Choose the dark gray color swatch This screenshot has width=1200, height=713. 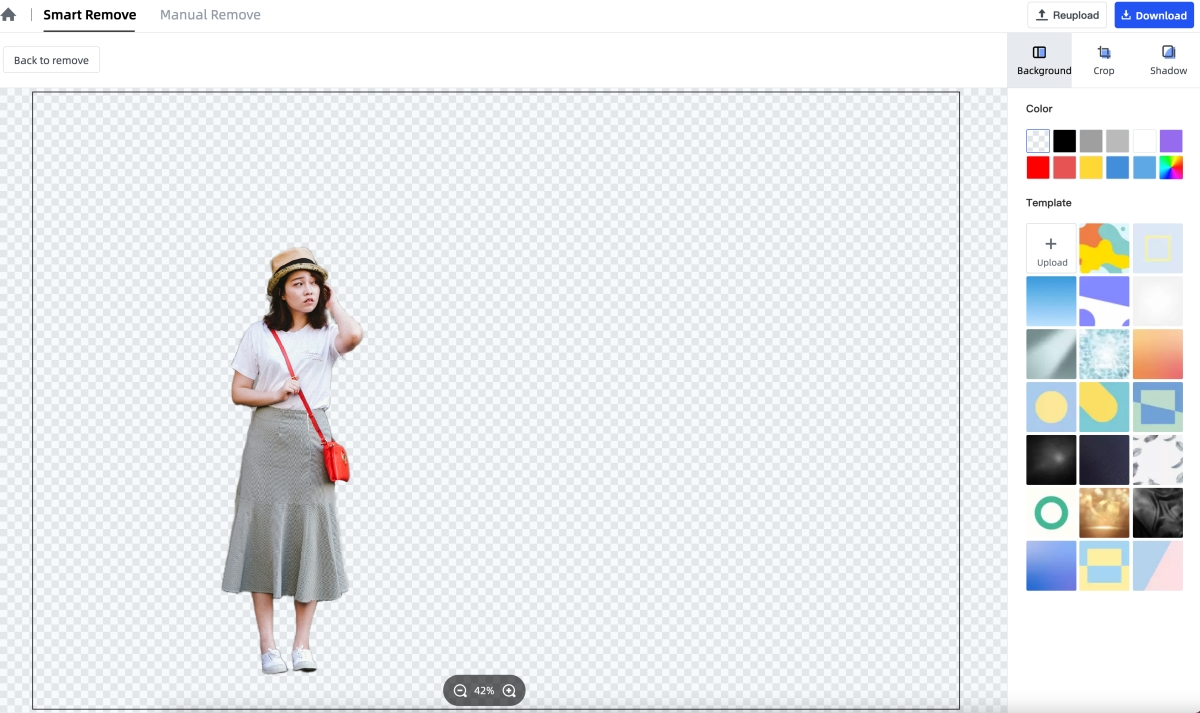click(x=1091, y=141)
